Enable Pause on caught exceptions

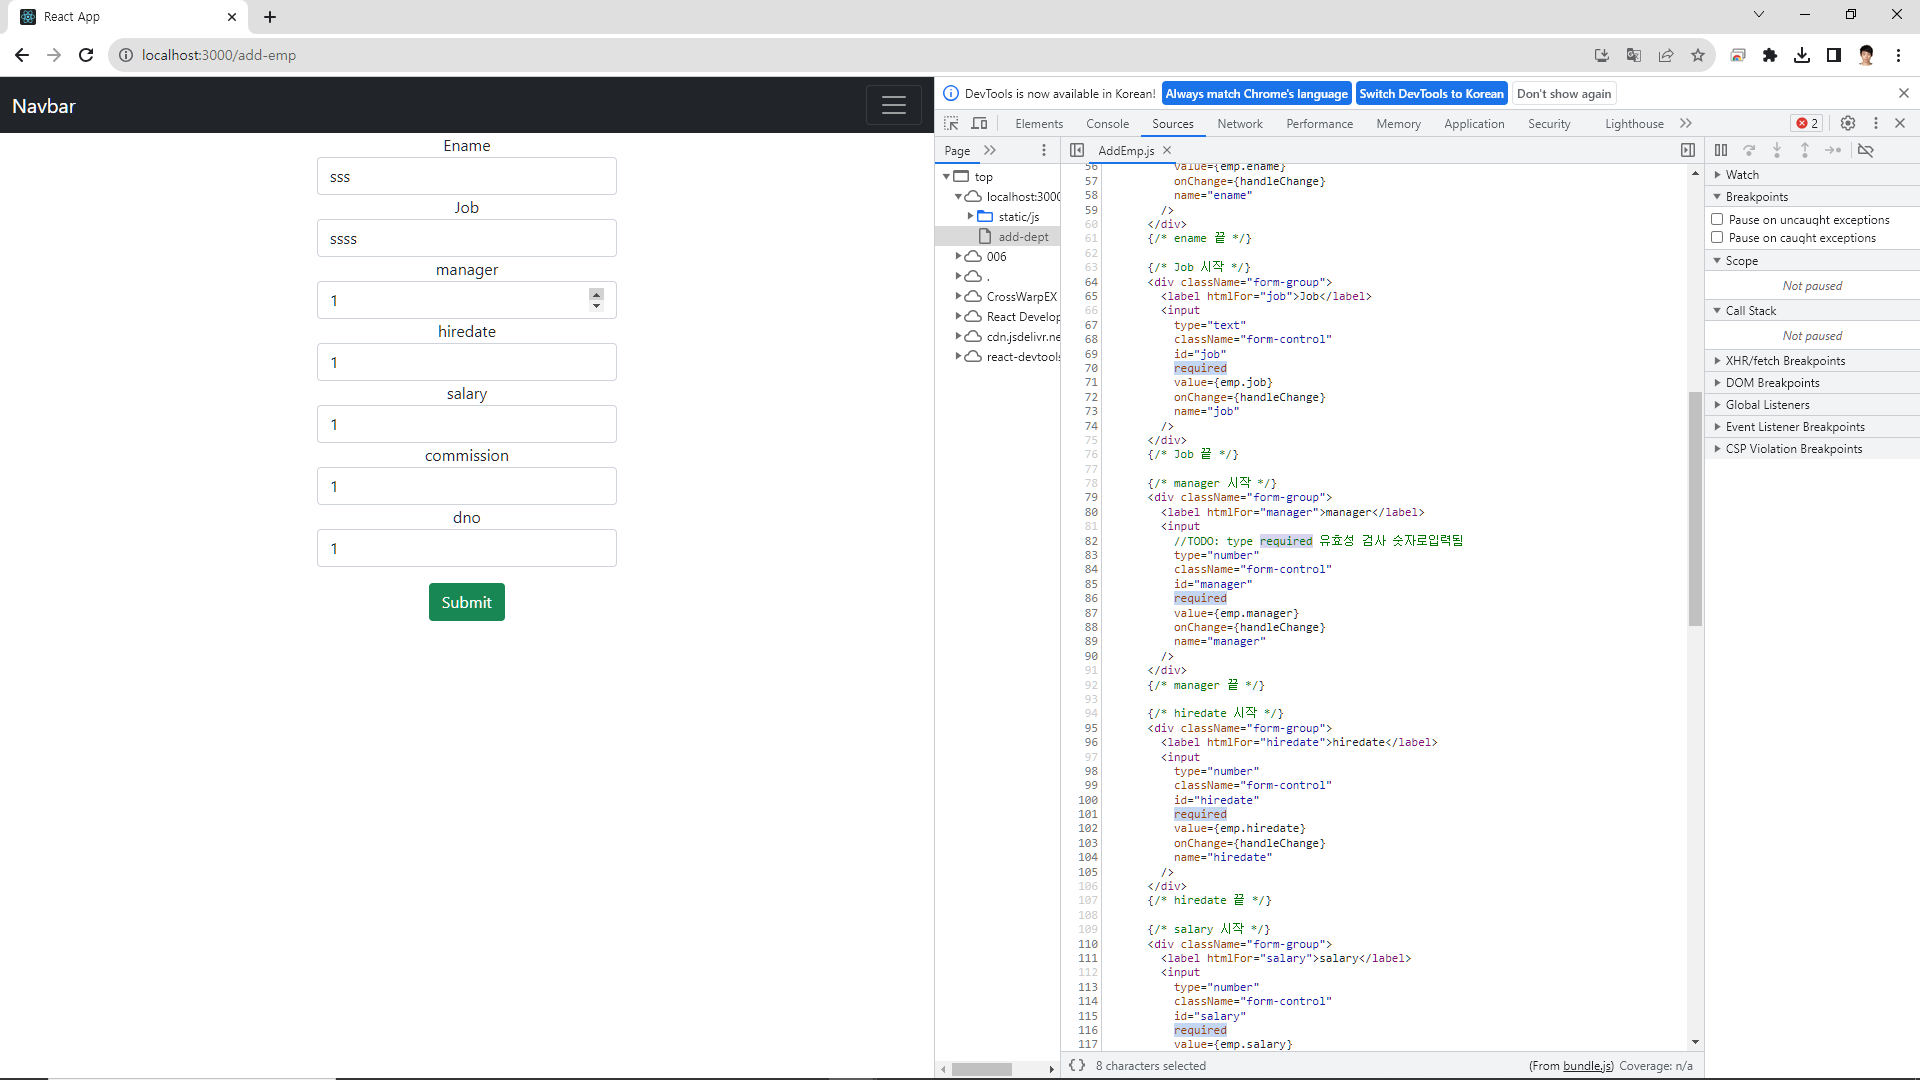click(x=1717, y=238)
